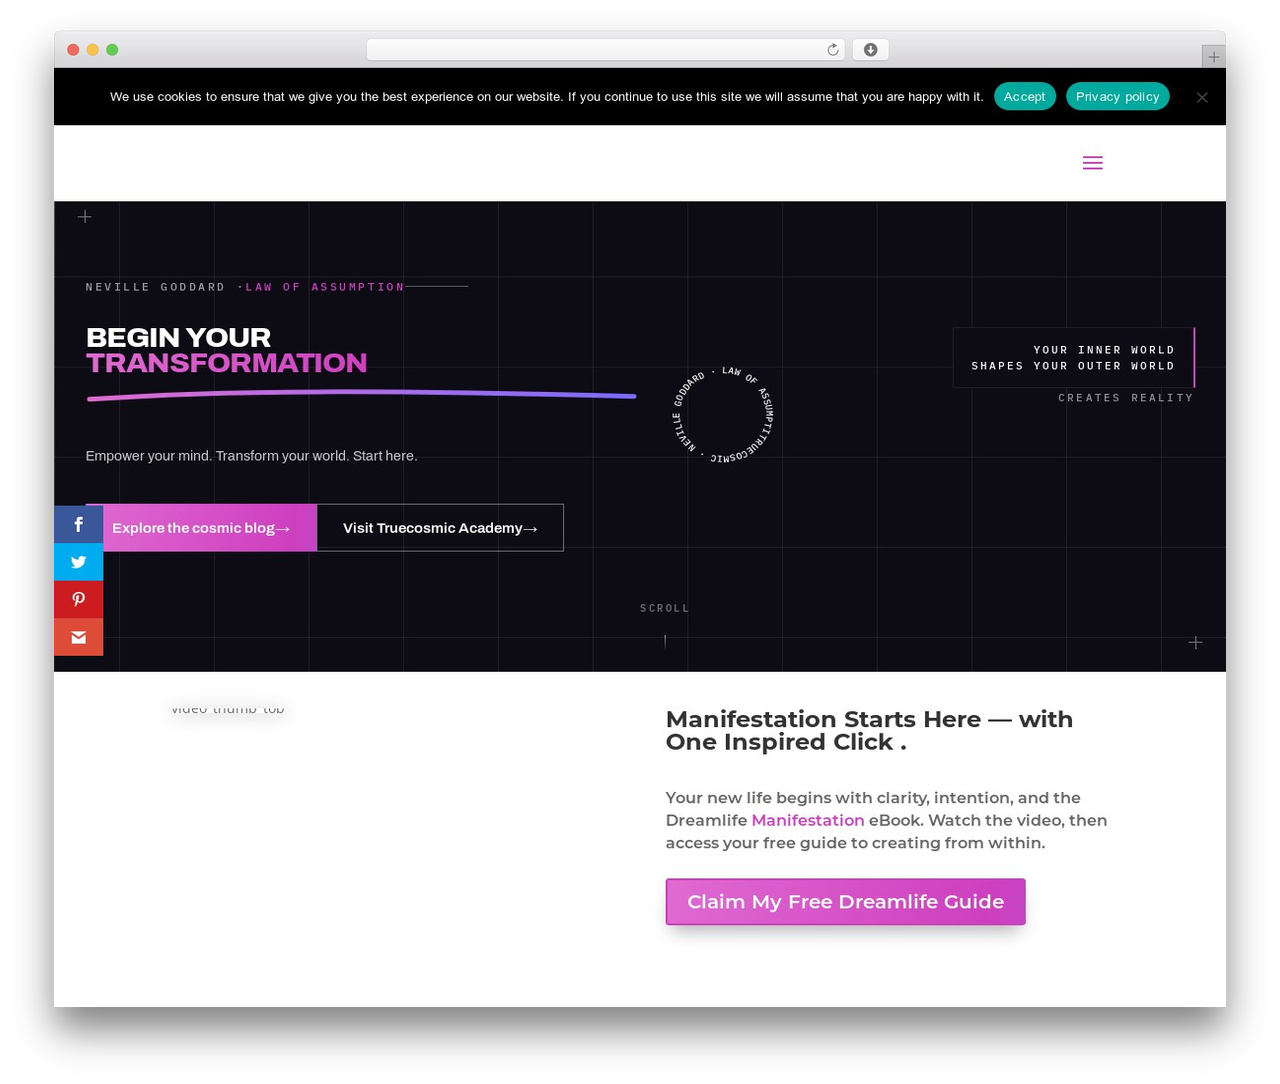
Task: Open the browser downloads button
Action: click(870, 50)
